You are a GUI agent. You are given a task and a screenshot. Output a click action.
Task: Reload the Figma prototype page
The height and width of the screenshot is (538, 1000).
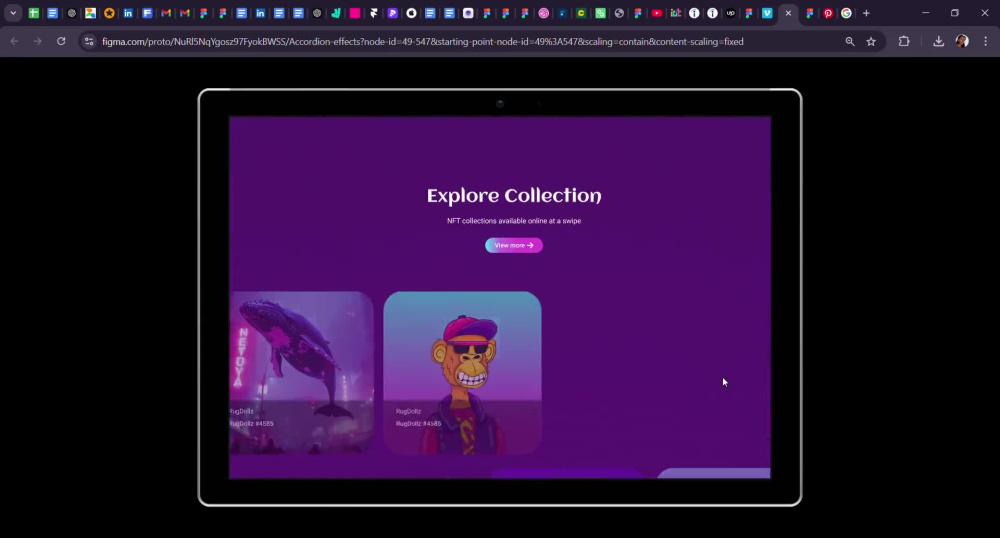pos(61,41)
